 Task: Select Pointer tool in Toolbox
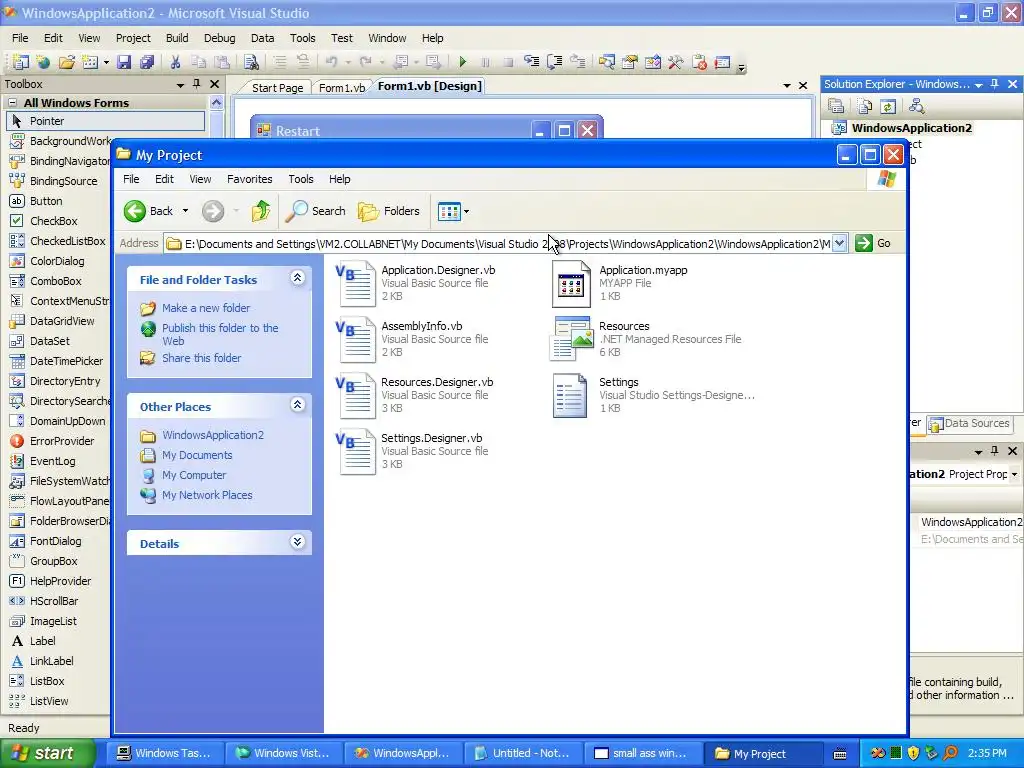(106, 121)
